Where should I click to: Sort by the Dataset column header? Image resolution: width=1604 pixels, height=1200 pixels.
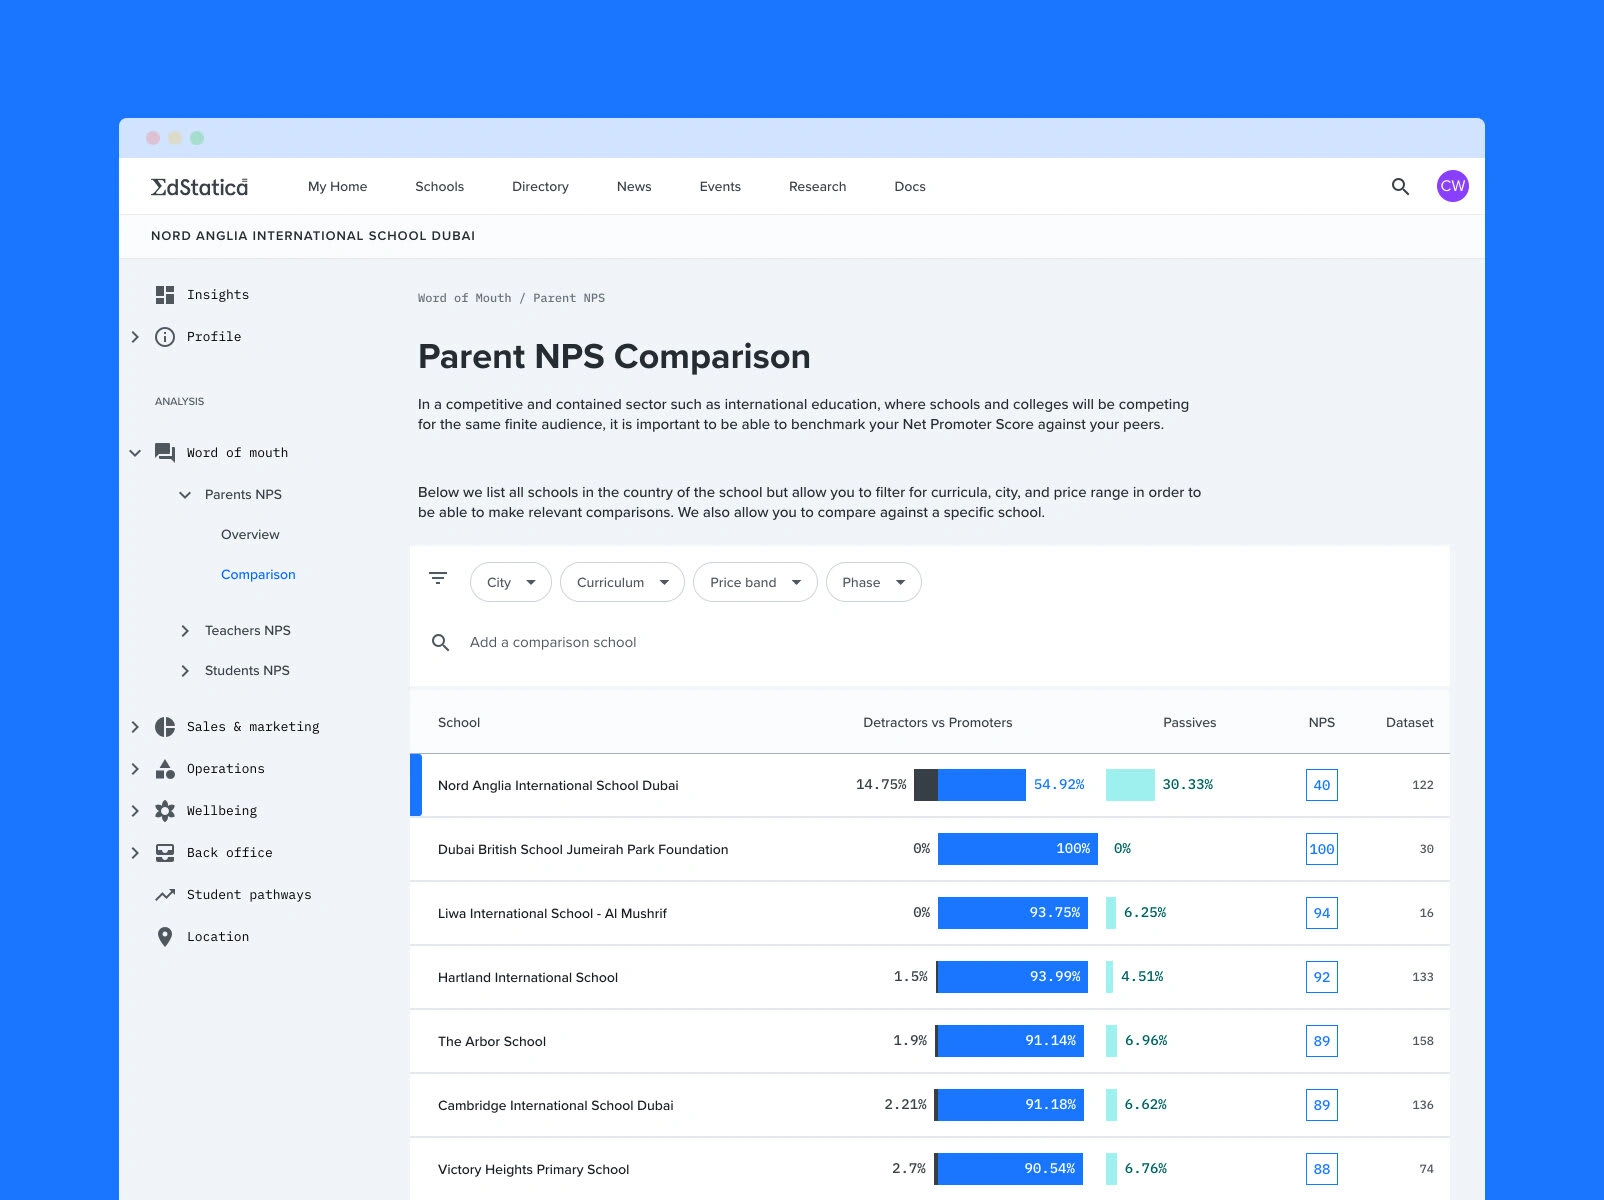[x=1410, y=723]
